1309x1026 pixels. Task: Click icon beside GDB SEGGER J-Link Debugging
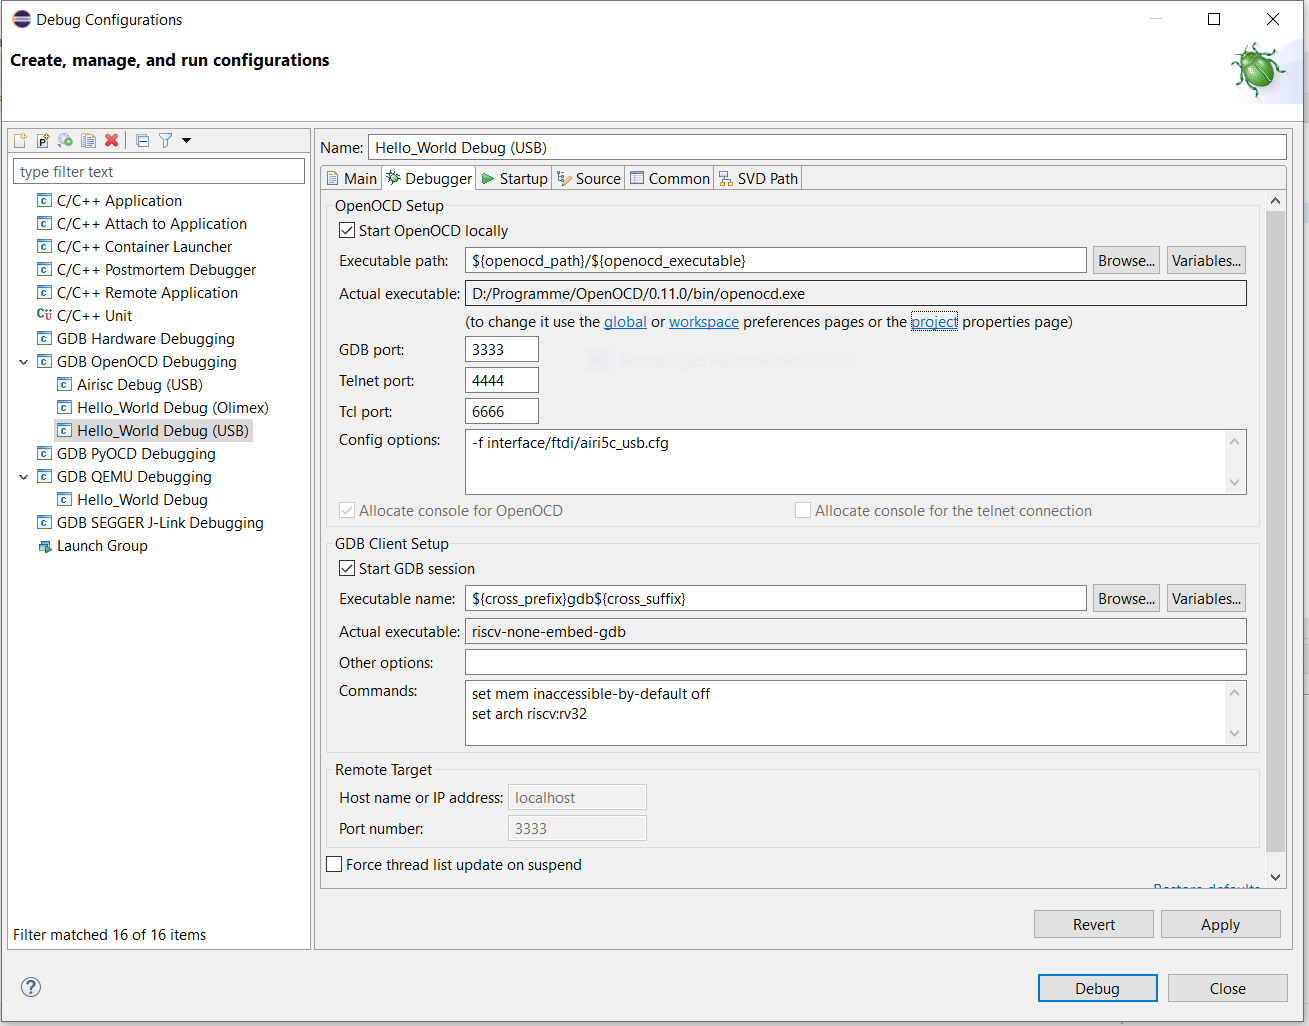click(44, 523)
